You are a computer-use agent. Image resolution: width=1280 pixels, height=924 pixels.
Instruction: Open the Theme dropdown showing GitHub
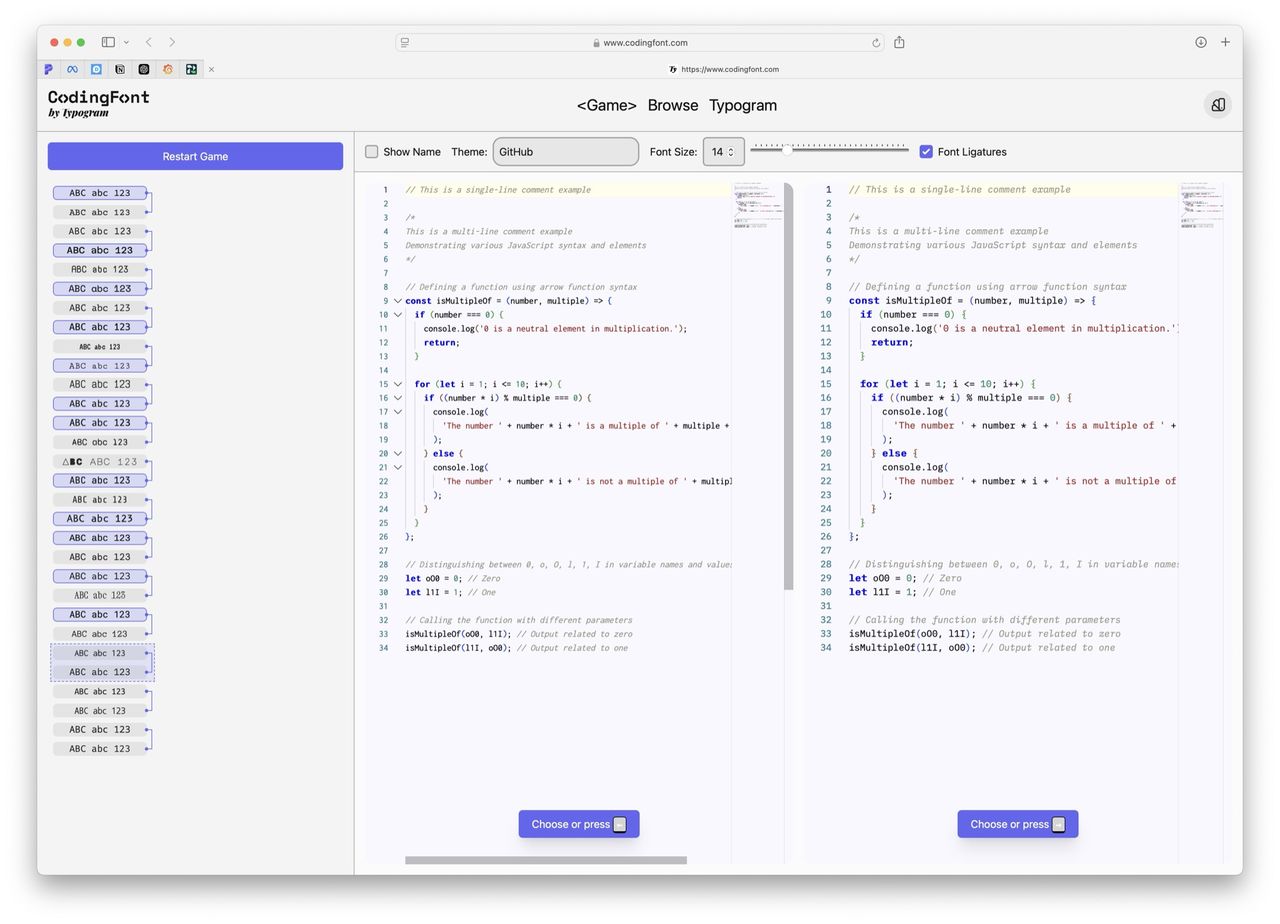point(565,152)
